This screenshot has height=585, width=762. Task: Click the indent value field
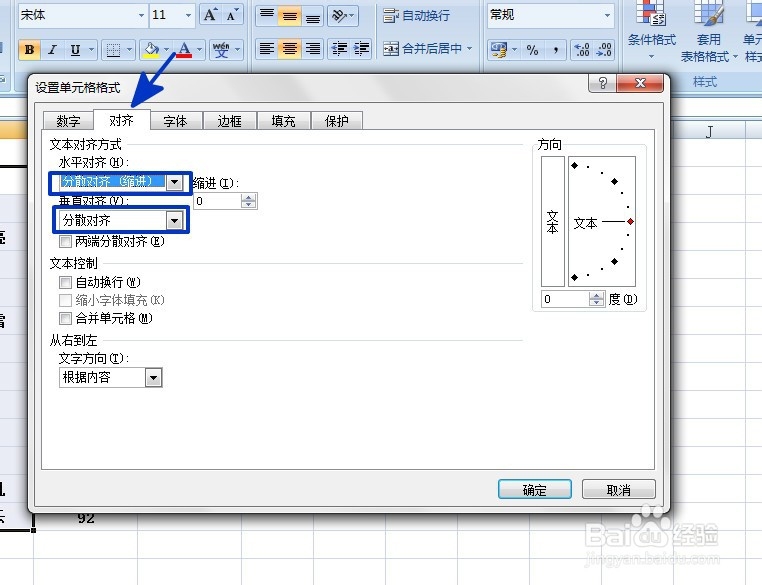point(217,201)
